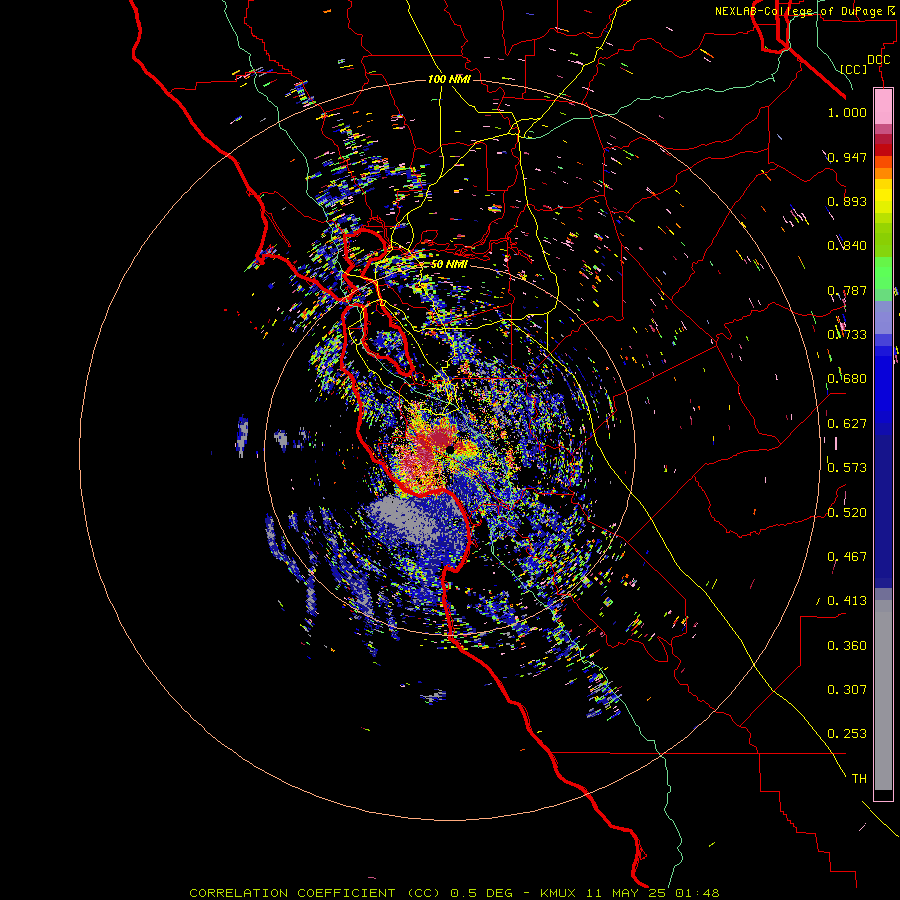Select the 0.947 scale value
900x900 pixels.
click(x=847, y=157)
